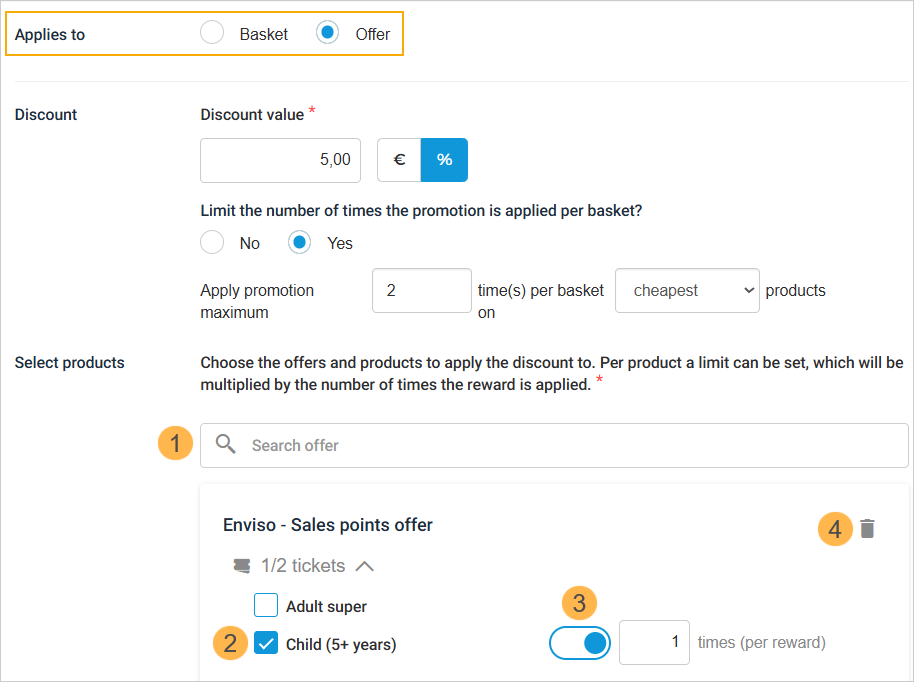Uncheck the Child (5+ years) checkbox

point(266,644)
